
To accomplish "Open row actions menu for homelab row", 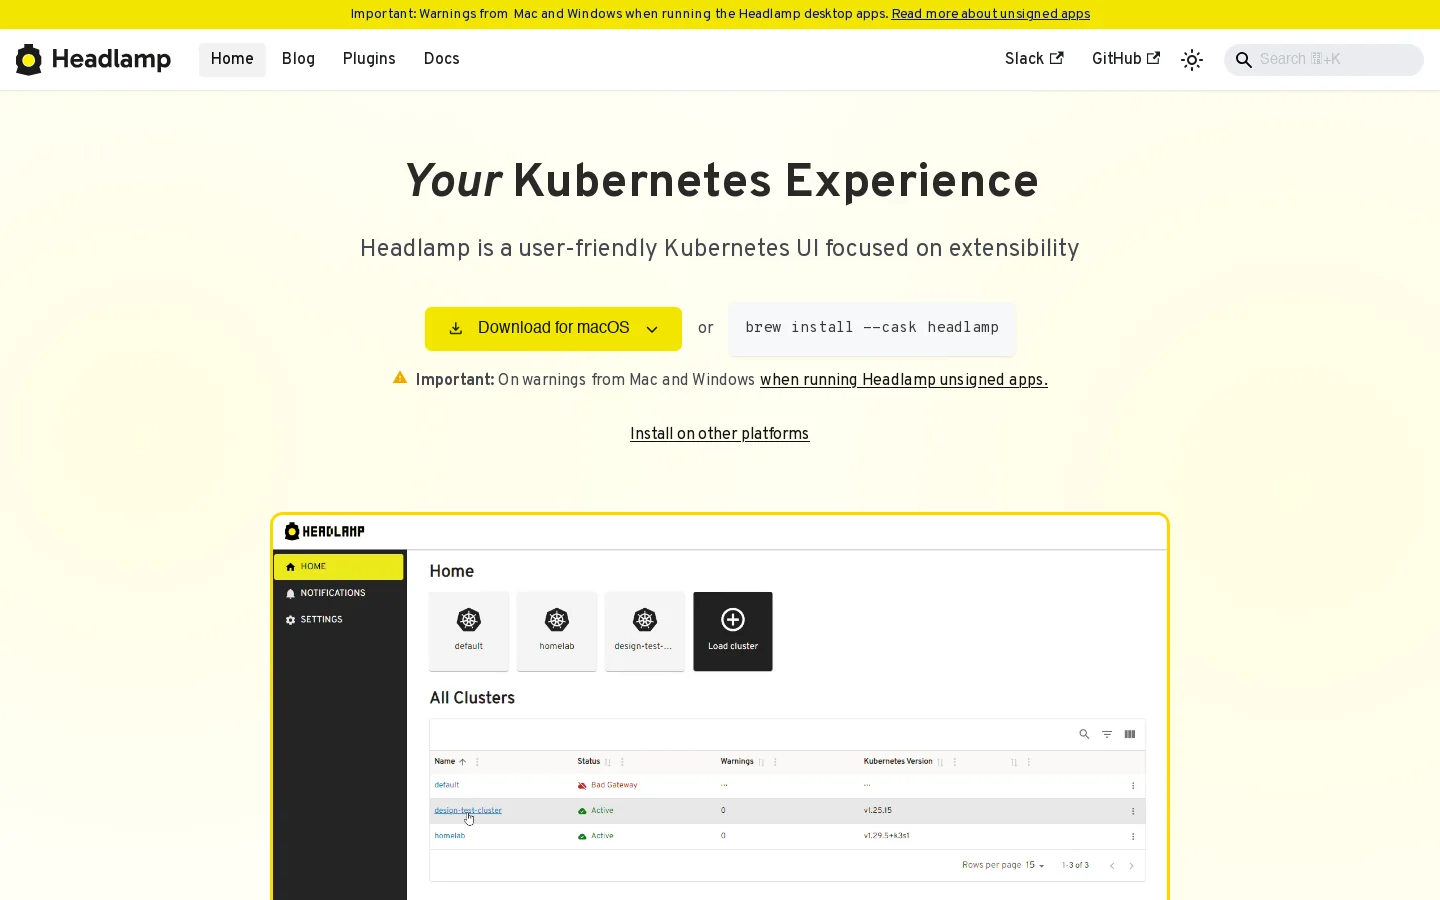I will tap(1133, 836).
